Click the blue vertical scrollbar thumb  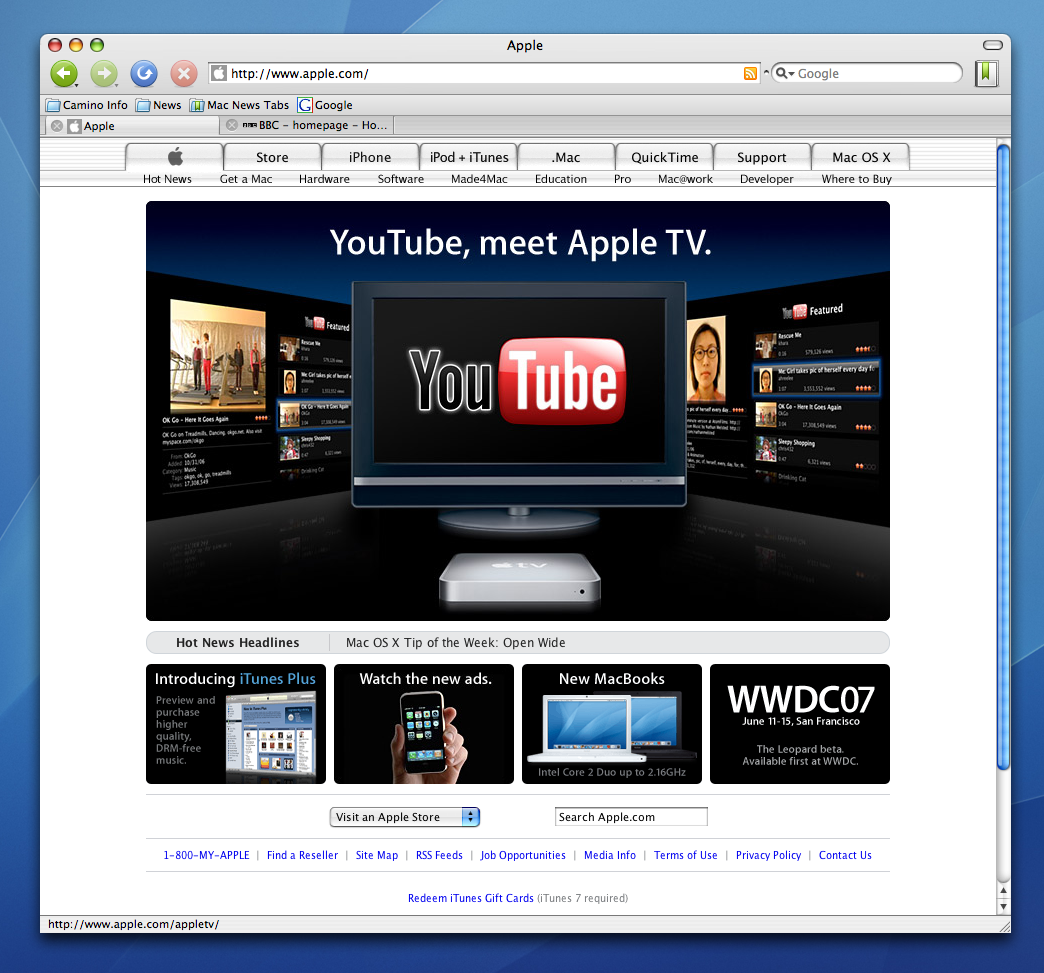pyautogui.click(x=1003, y=457)
